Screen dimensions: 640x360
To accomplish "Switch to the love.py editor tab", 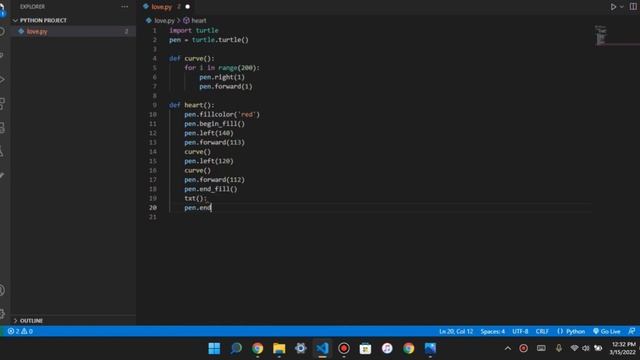I will click(x=162, y=7).
